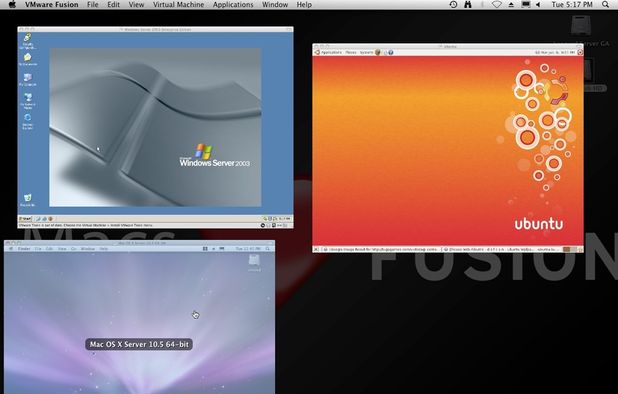Click the Start button in Windows VM
The width and height of the screenshot is (618, 394).
point(25,219)
